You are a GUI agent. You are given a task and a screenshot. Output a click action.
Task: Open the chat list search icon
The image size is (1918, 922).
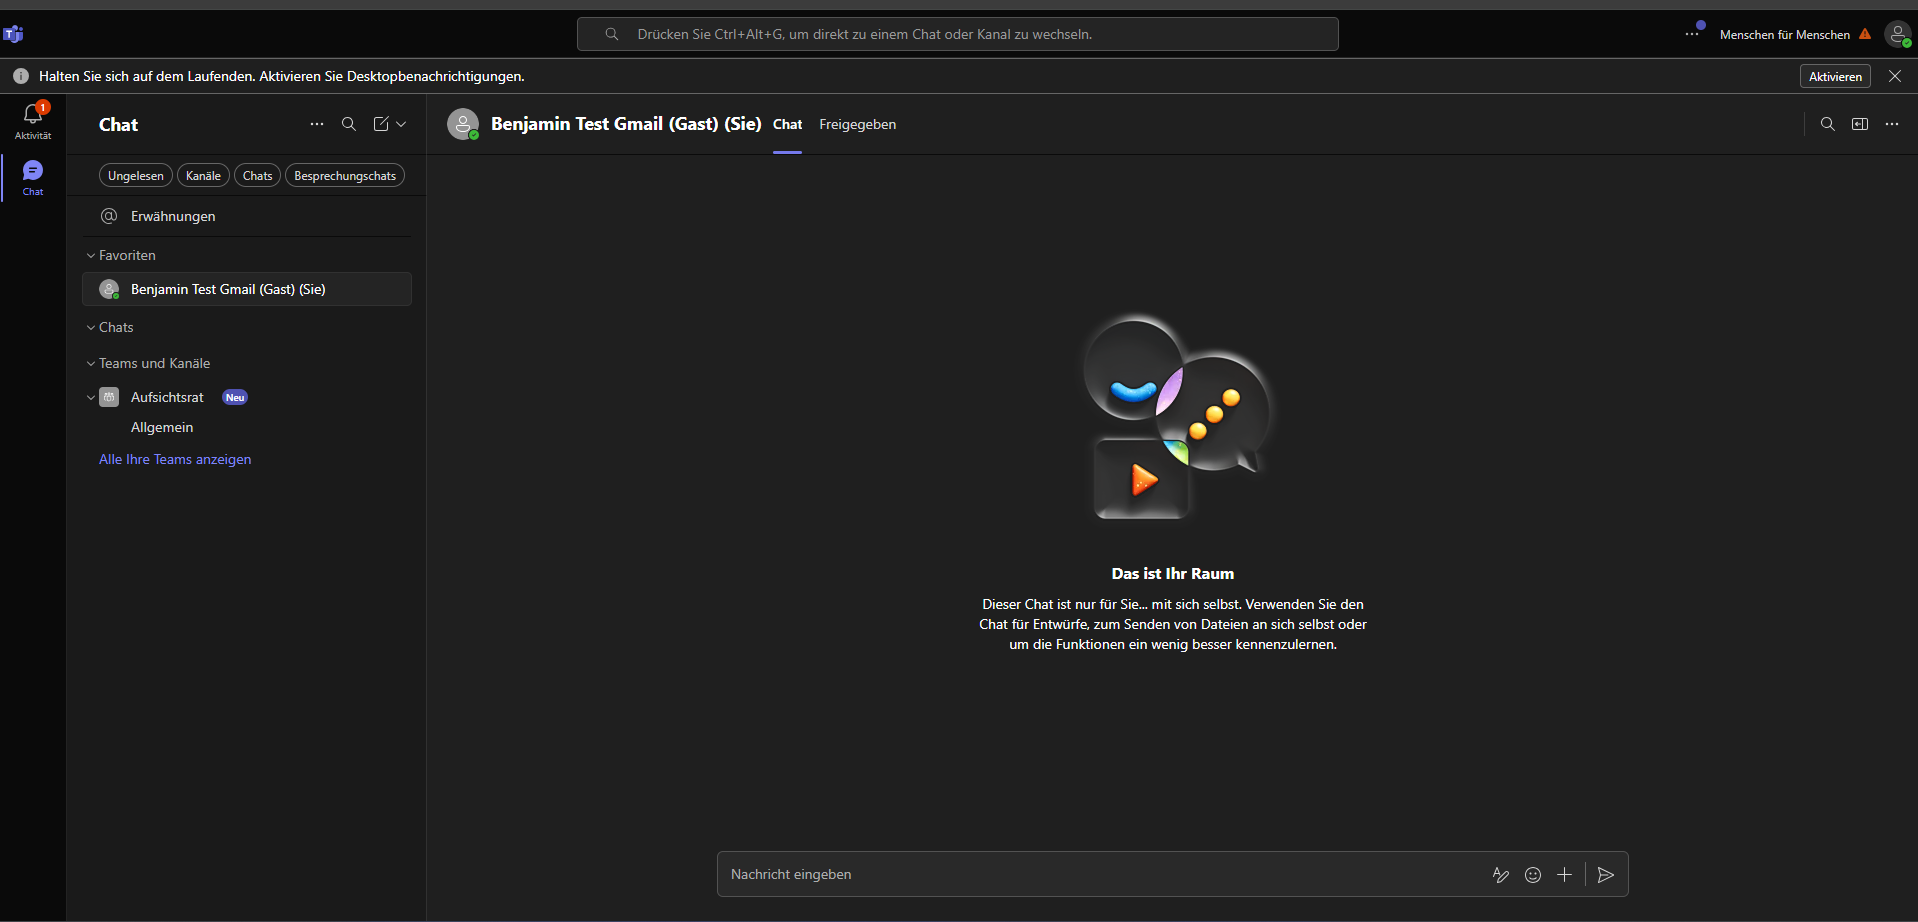tap(349, 124)
